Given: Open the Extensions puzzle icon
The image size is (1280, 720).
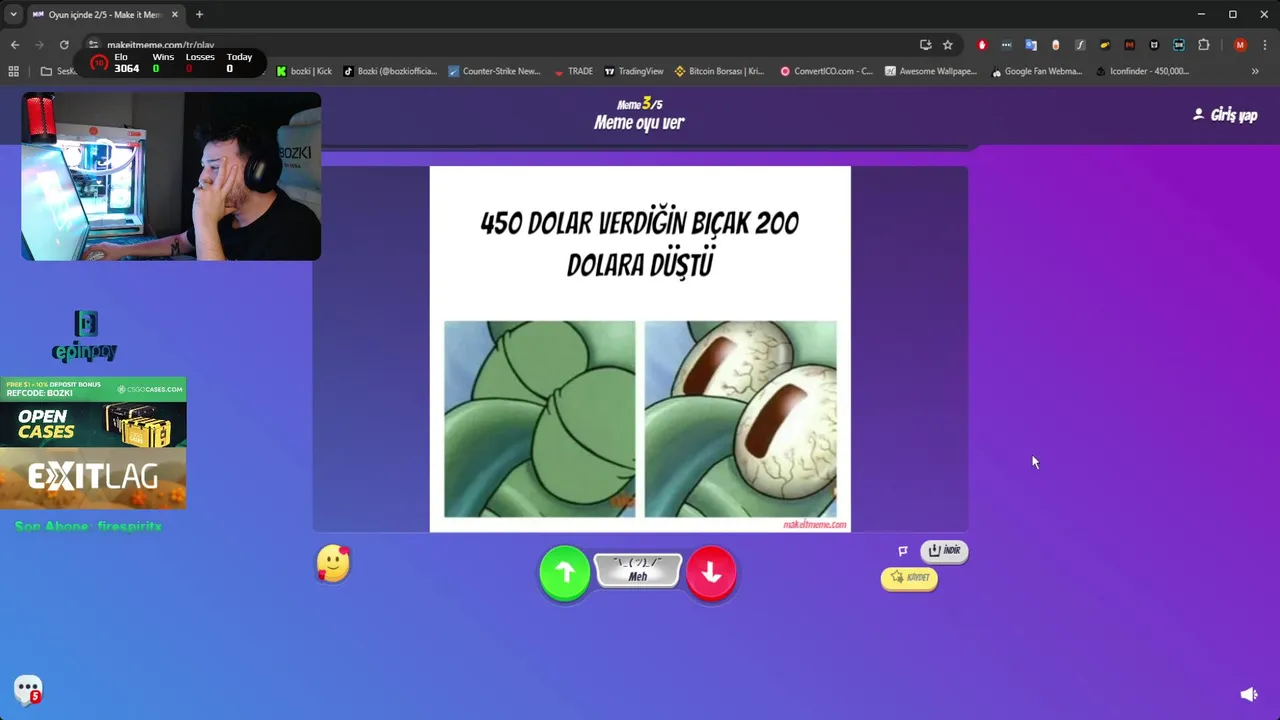Looking at the screenshot, I should click(1204, 45).
